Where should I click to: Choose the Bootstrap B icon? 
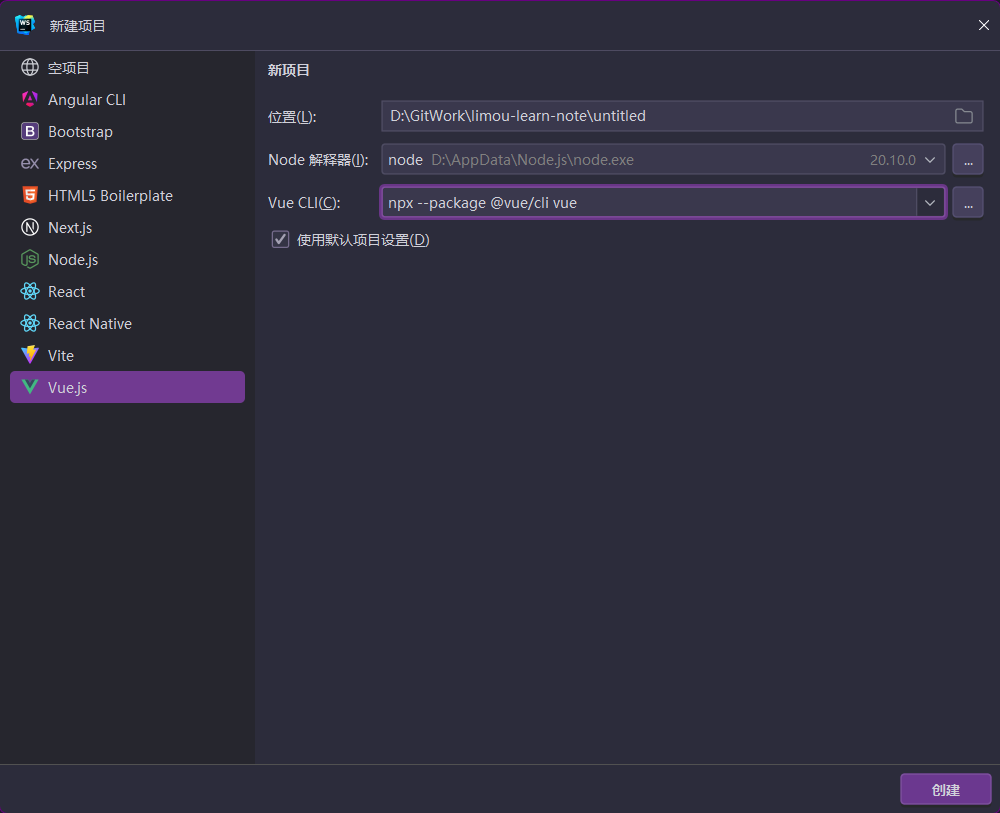30,132
